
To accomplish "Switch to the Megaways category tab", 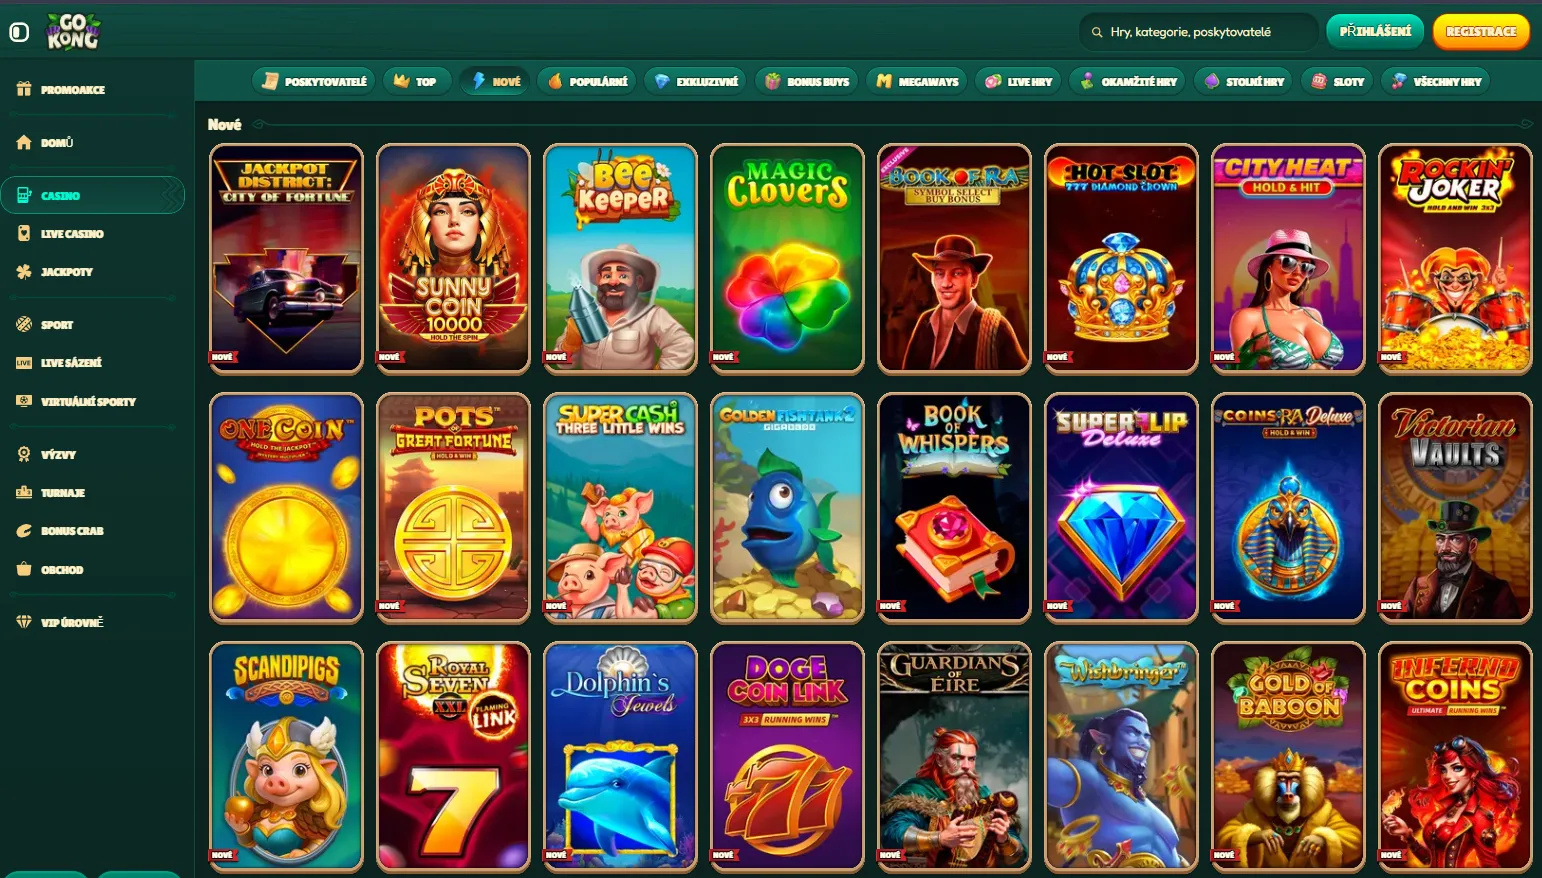I will pos(917,81).
